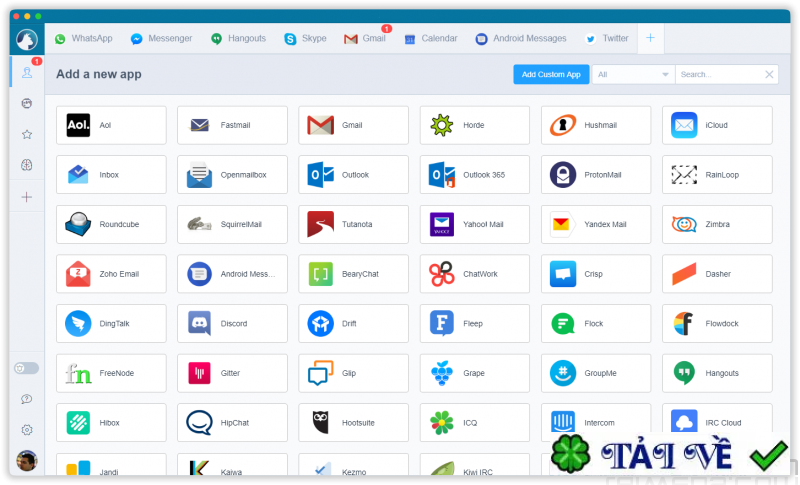Open the All category filter dropdown
The height and width of the screenshot is (485, 800).
(633, 74)
